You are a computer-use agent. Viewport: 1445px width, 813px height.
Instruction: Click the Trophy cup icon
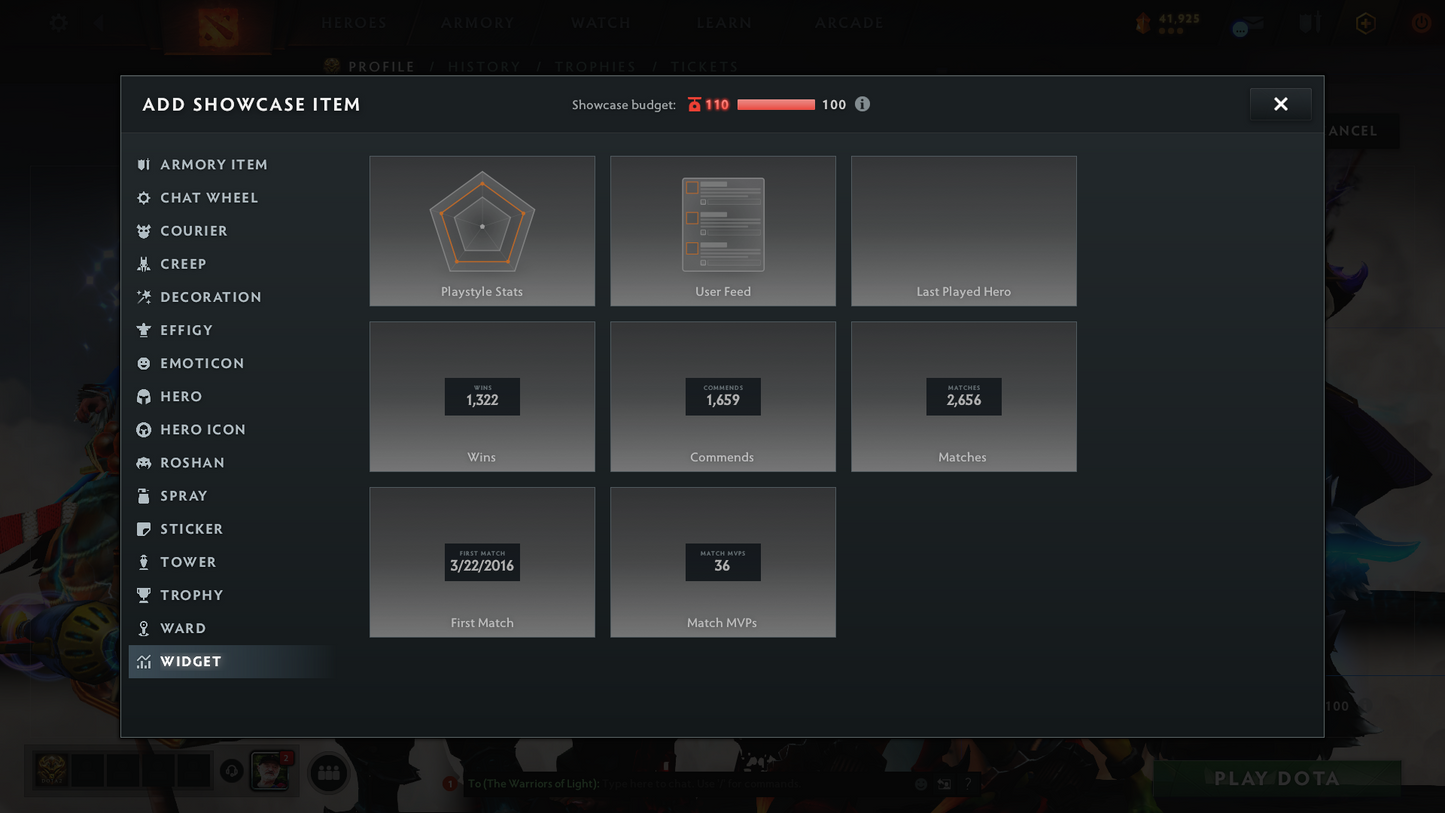click(144, 595)
